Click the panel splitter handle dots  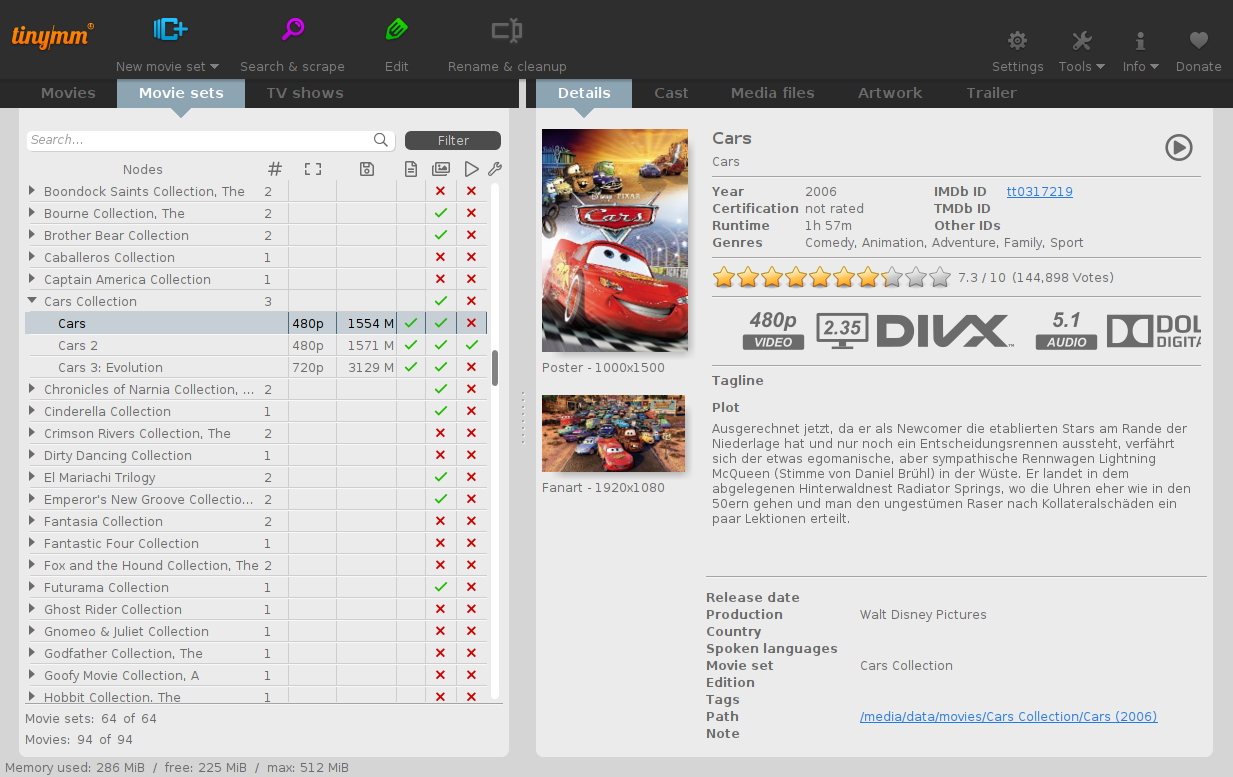pyautogui.click(x=522, y=418)
